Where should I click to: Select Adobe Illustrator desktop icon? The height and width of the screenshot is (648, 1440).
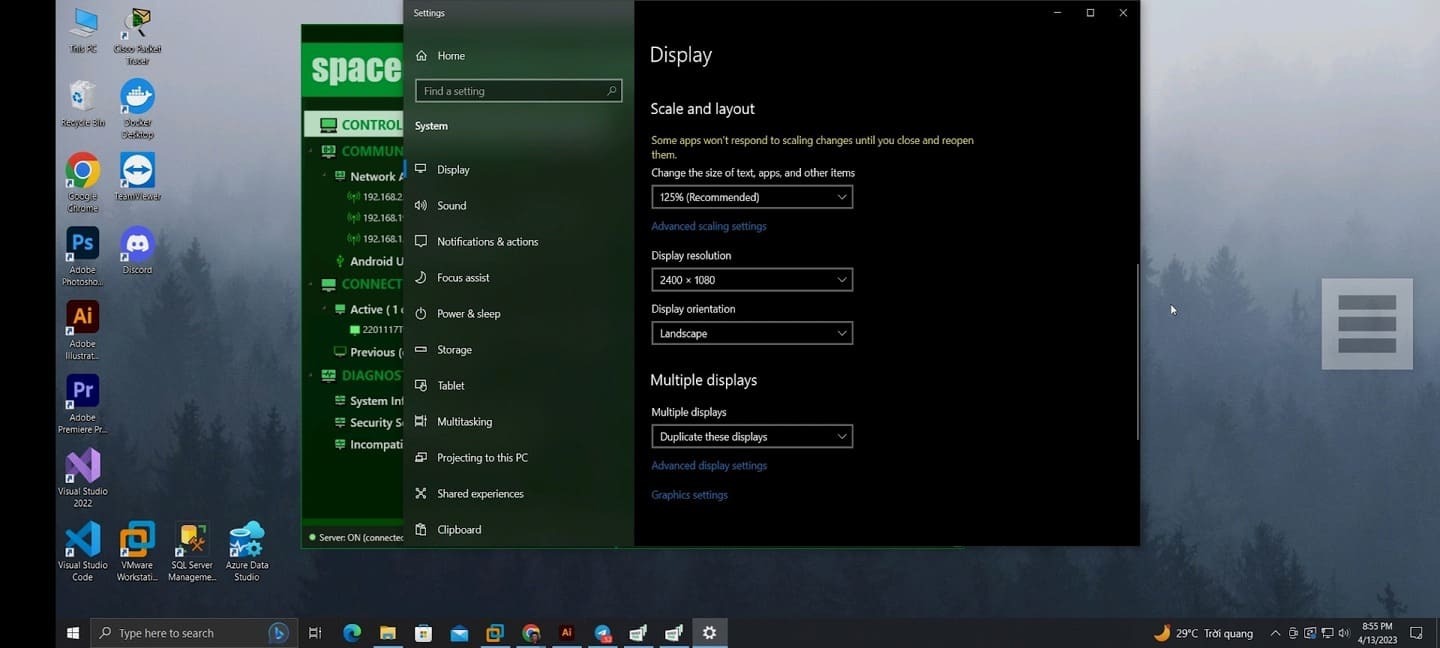tap(83, 330)
